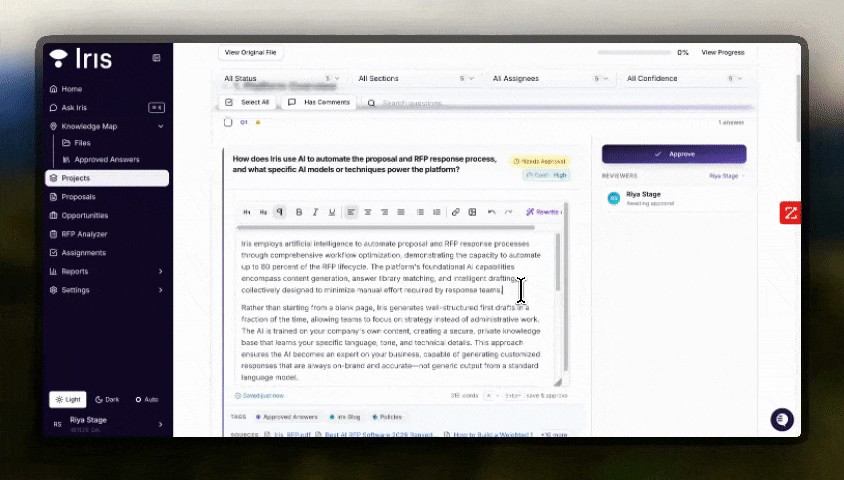Click the editor resize handle corner
Image resolution: width=844 pixels, height=480 pixels.
click(x=558, y=382)
